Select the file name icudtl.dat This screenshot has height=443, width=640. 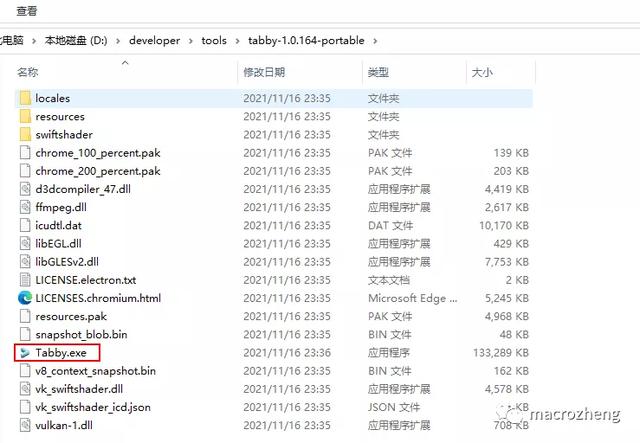click(x=58, y=225)
